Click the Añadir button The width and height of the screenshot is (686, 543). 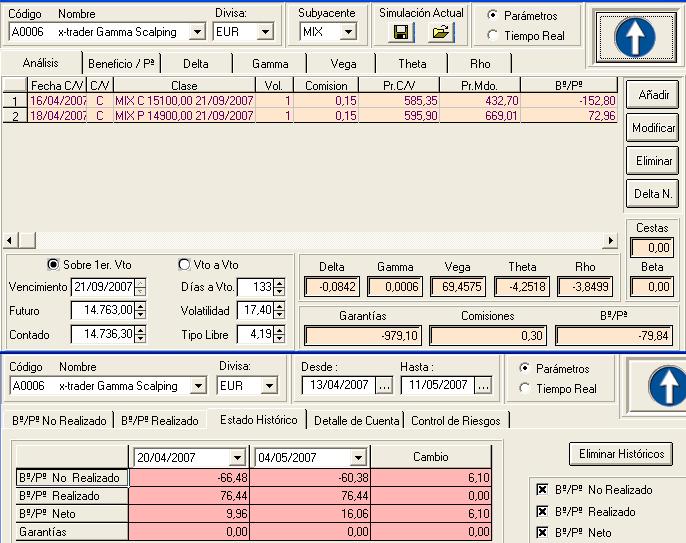tap(652, 95)
